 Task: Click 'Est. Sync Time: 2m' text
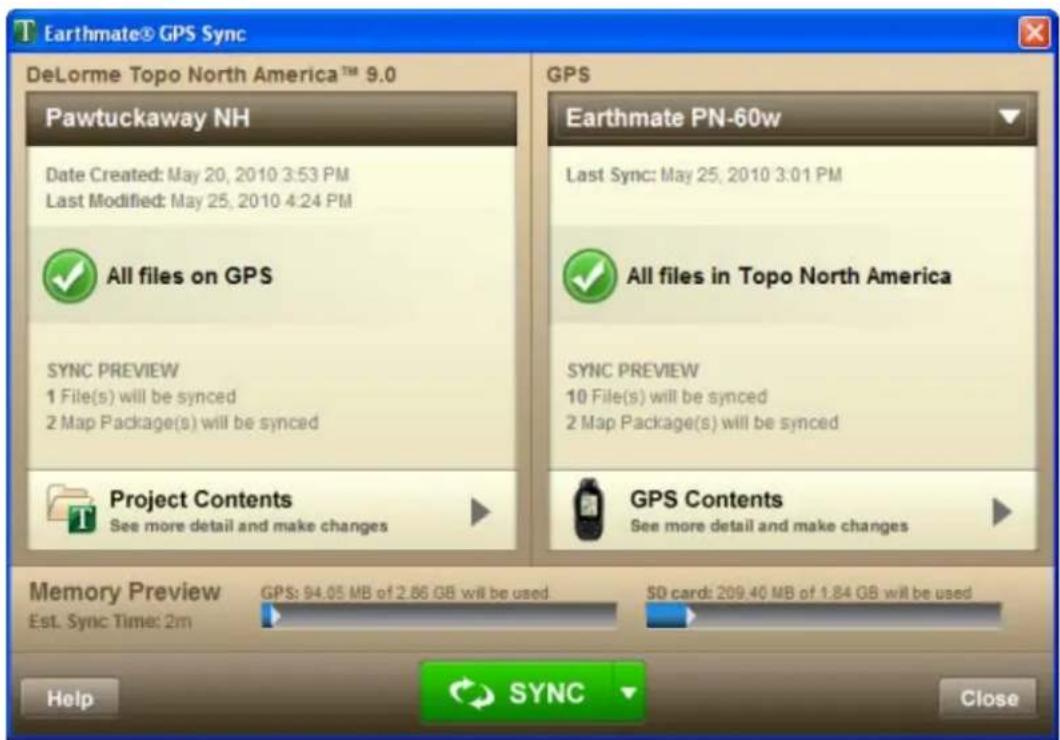pos(110,621)
